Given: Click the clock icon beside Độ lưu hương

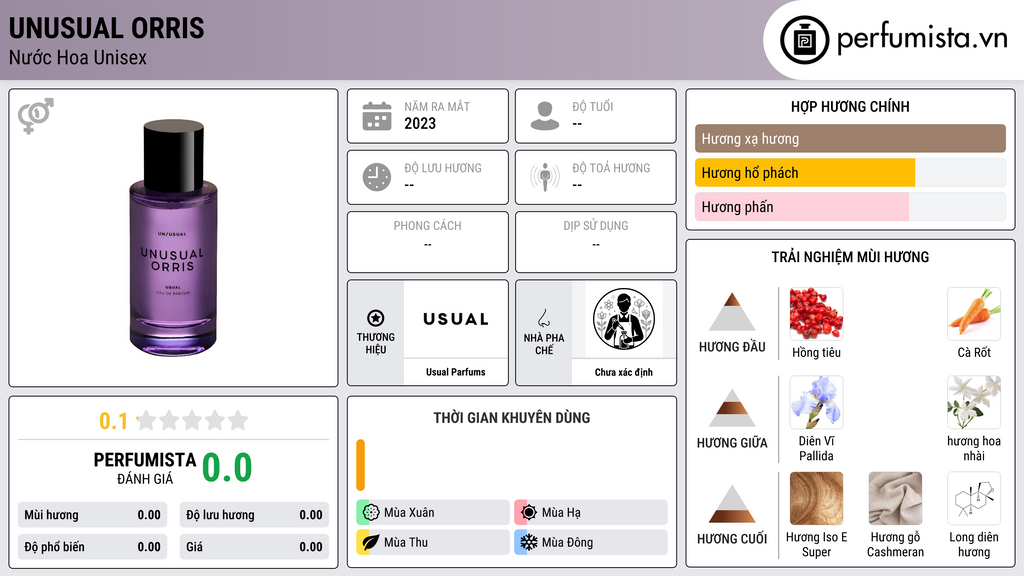Looking at the screenshot, I should click(x=377, y=177).
